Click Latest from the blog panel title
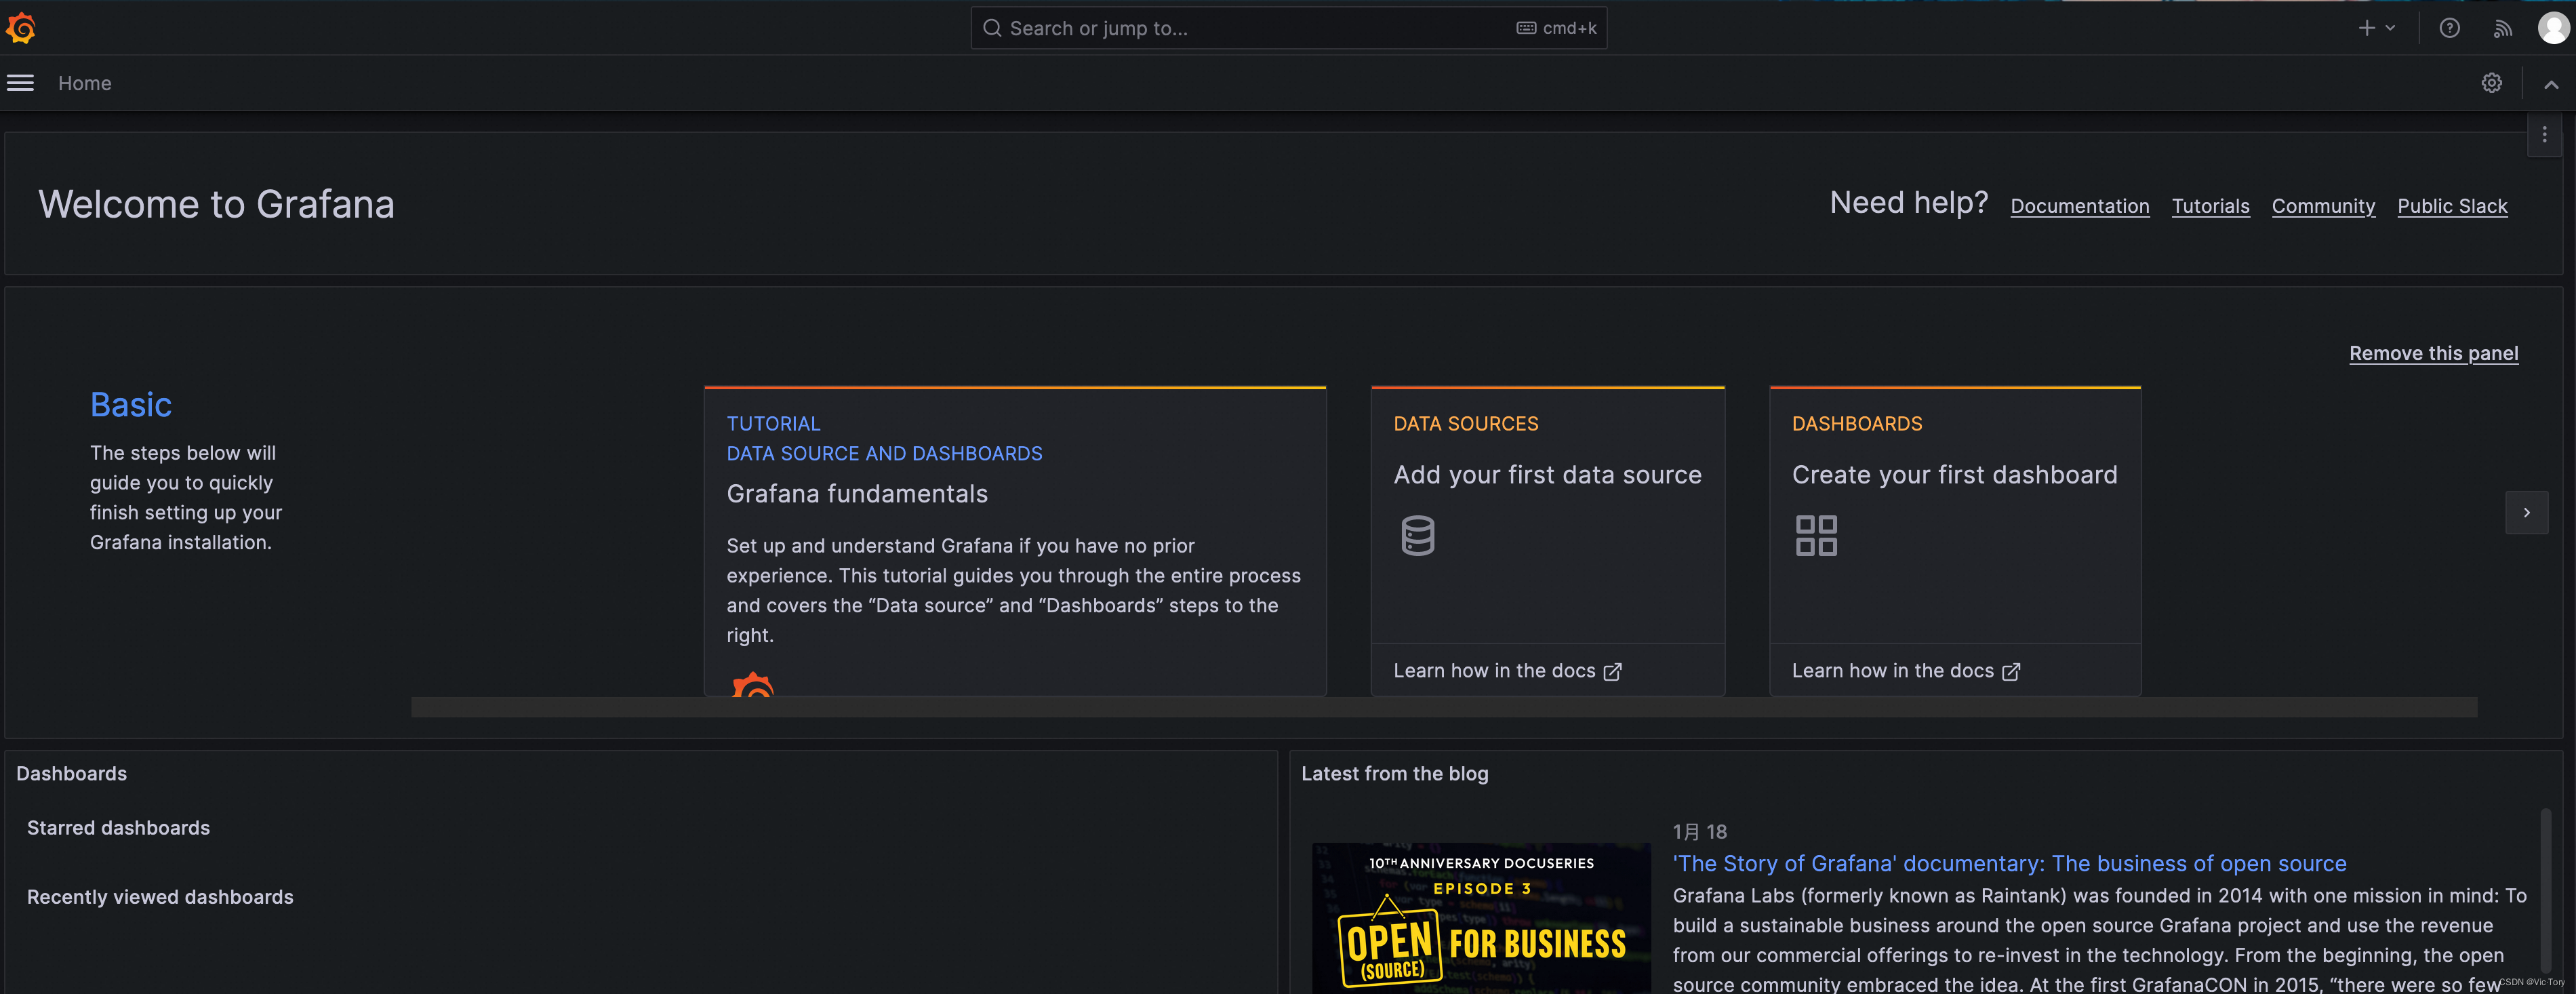This screenshot has height=994, width=2576. coord(1394,774)
